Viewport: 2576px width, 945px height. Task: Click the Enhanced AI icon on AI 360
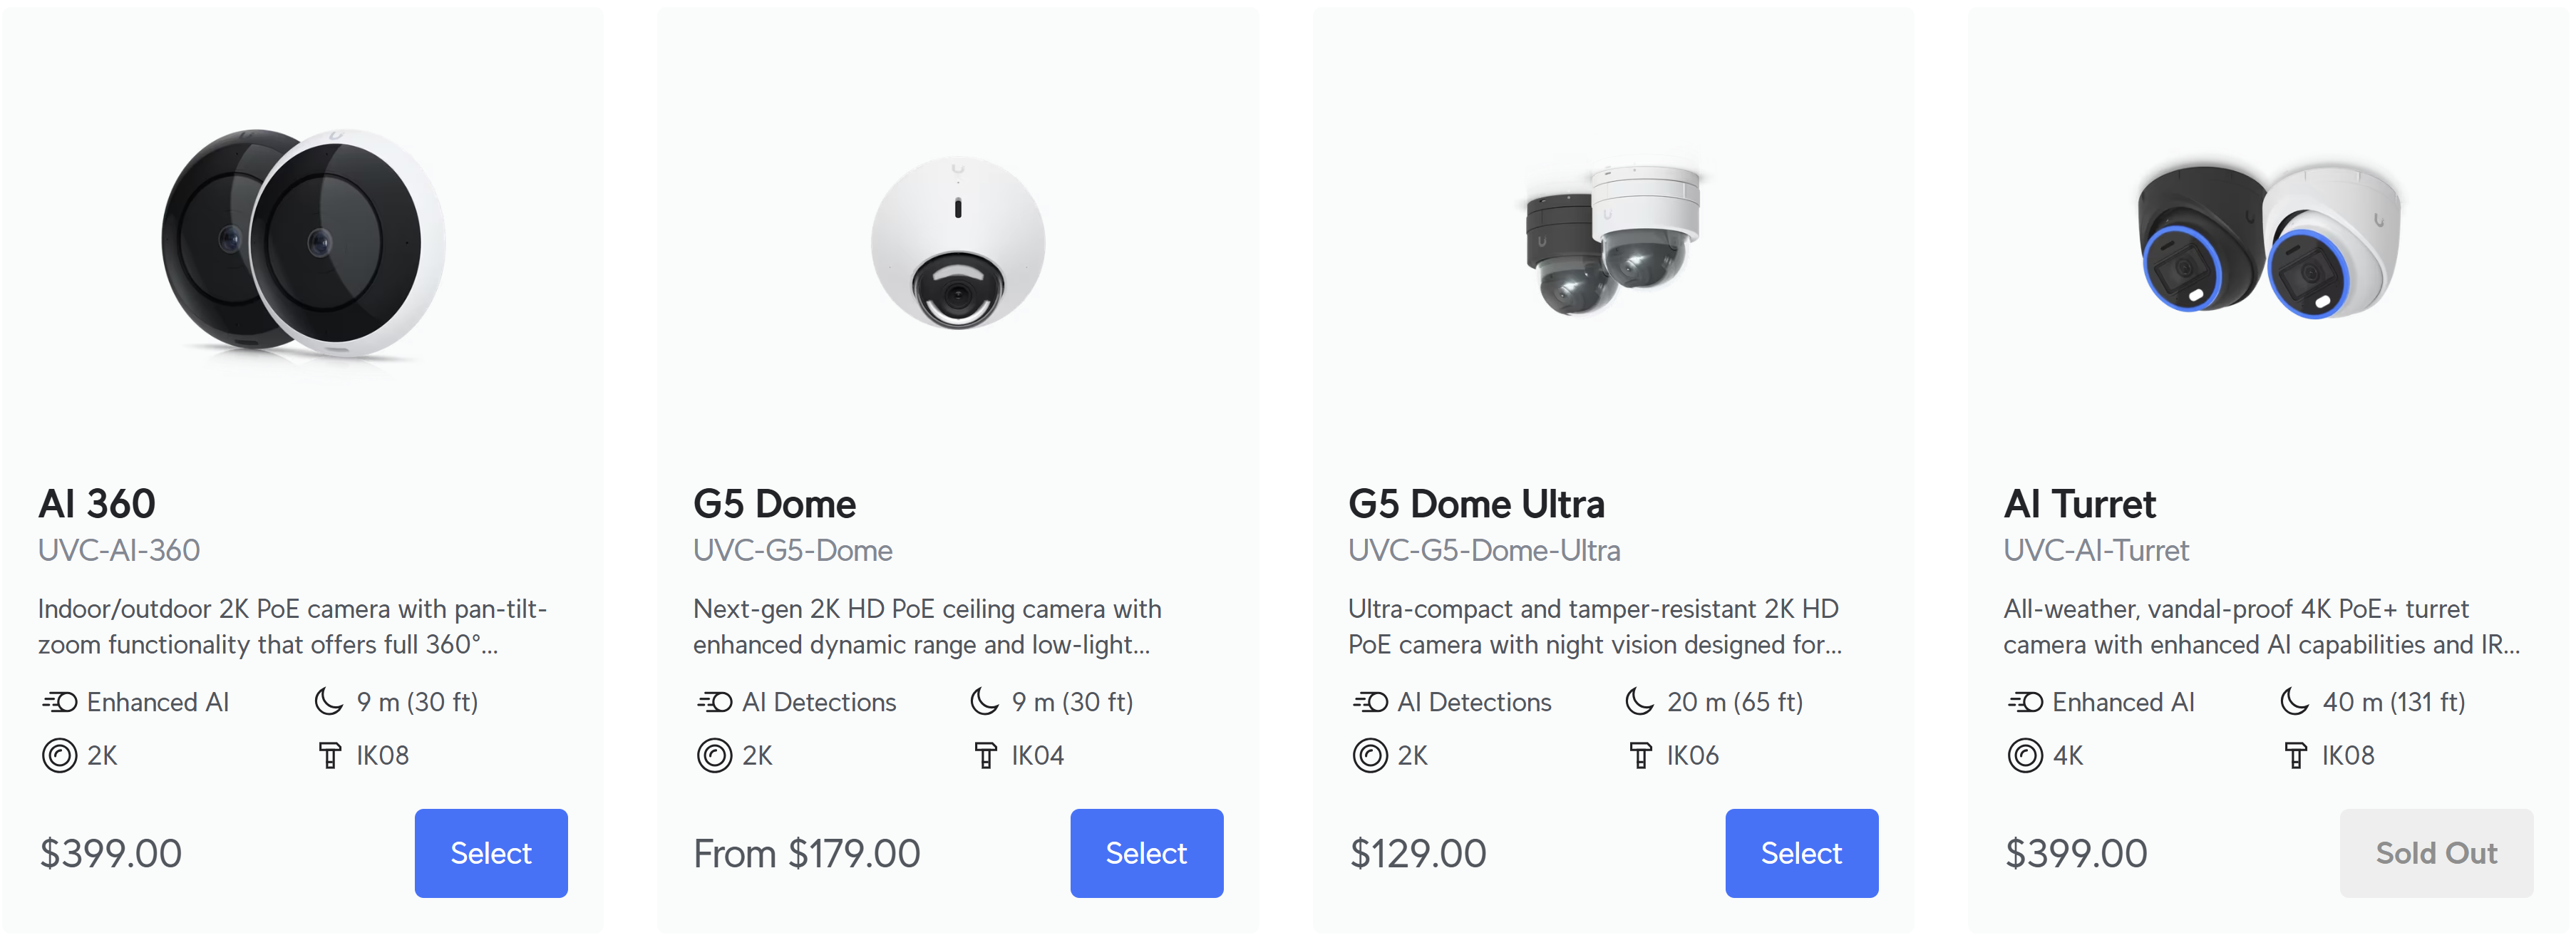point(59,702)
